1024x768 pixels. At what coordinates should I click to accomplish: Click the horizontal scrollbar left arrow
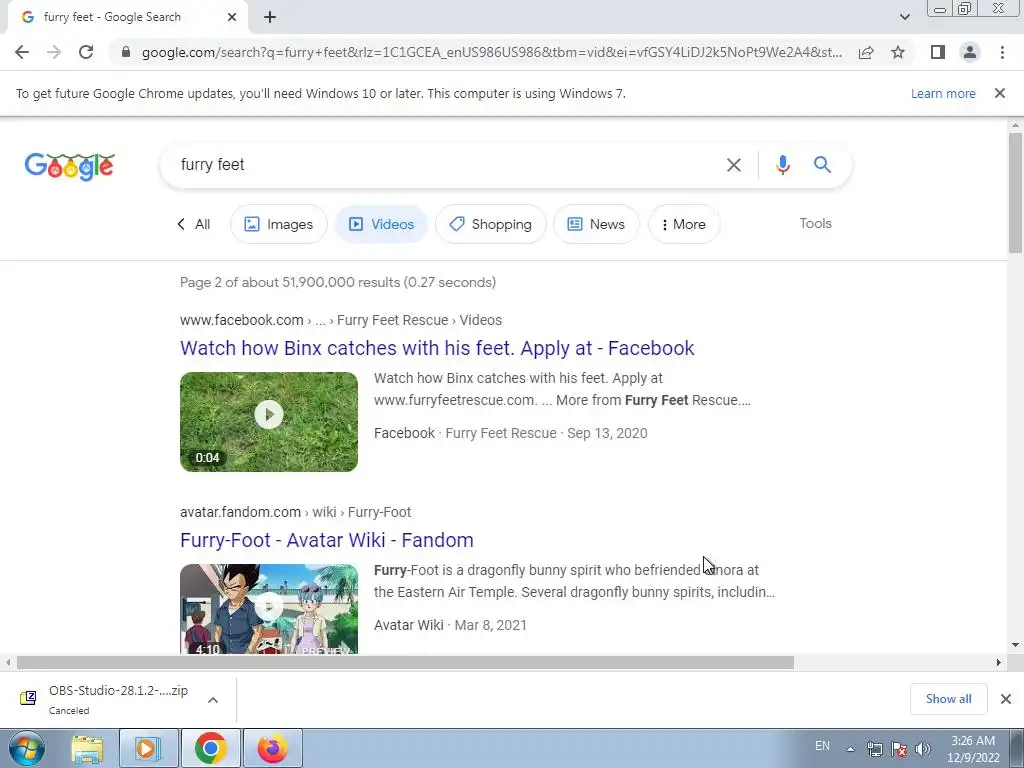[x=8, y=663]
